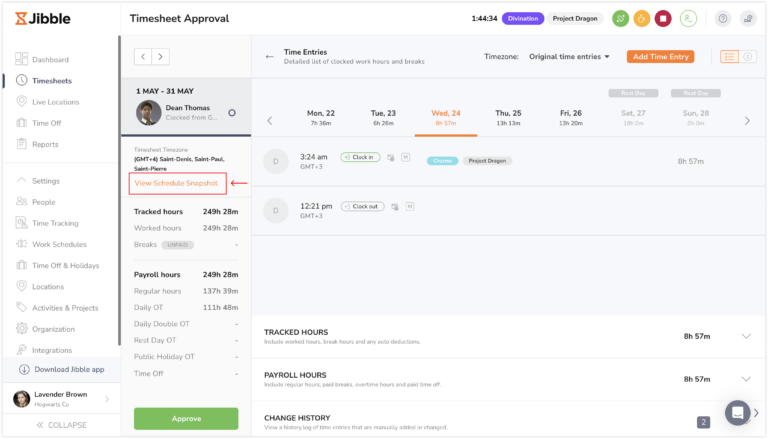Select the Fri, 26 day tab

click(571, 118)
